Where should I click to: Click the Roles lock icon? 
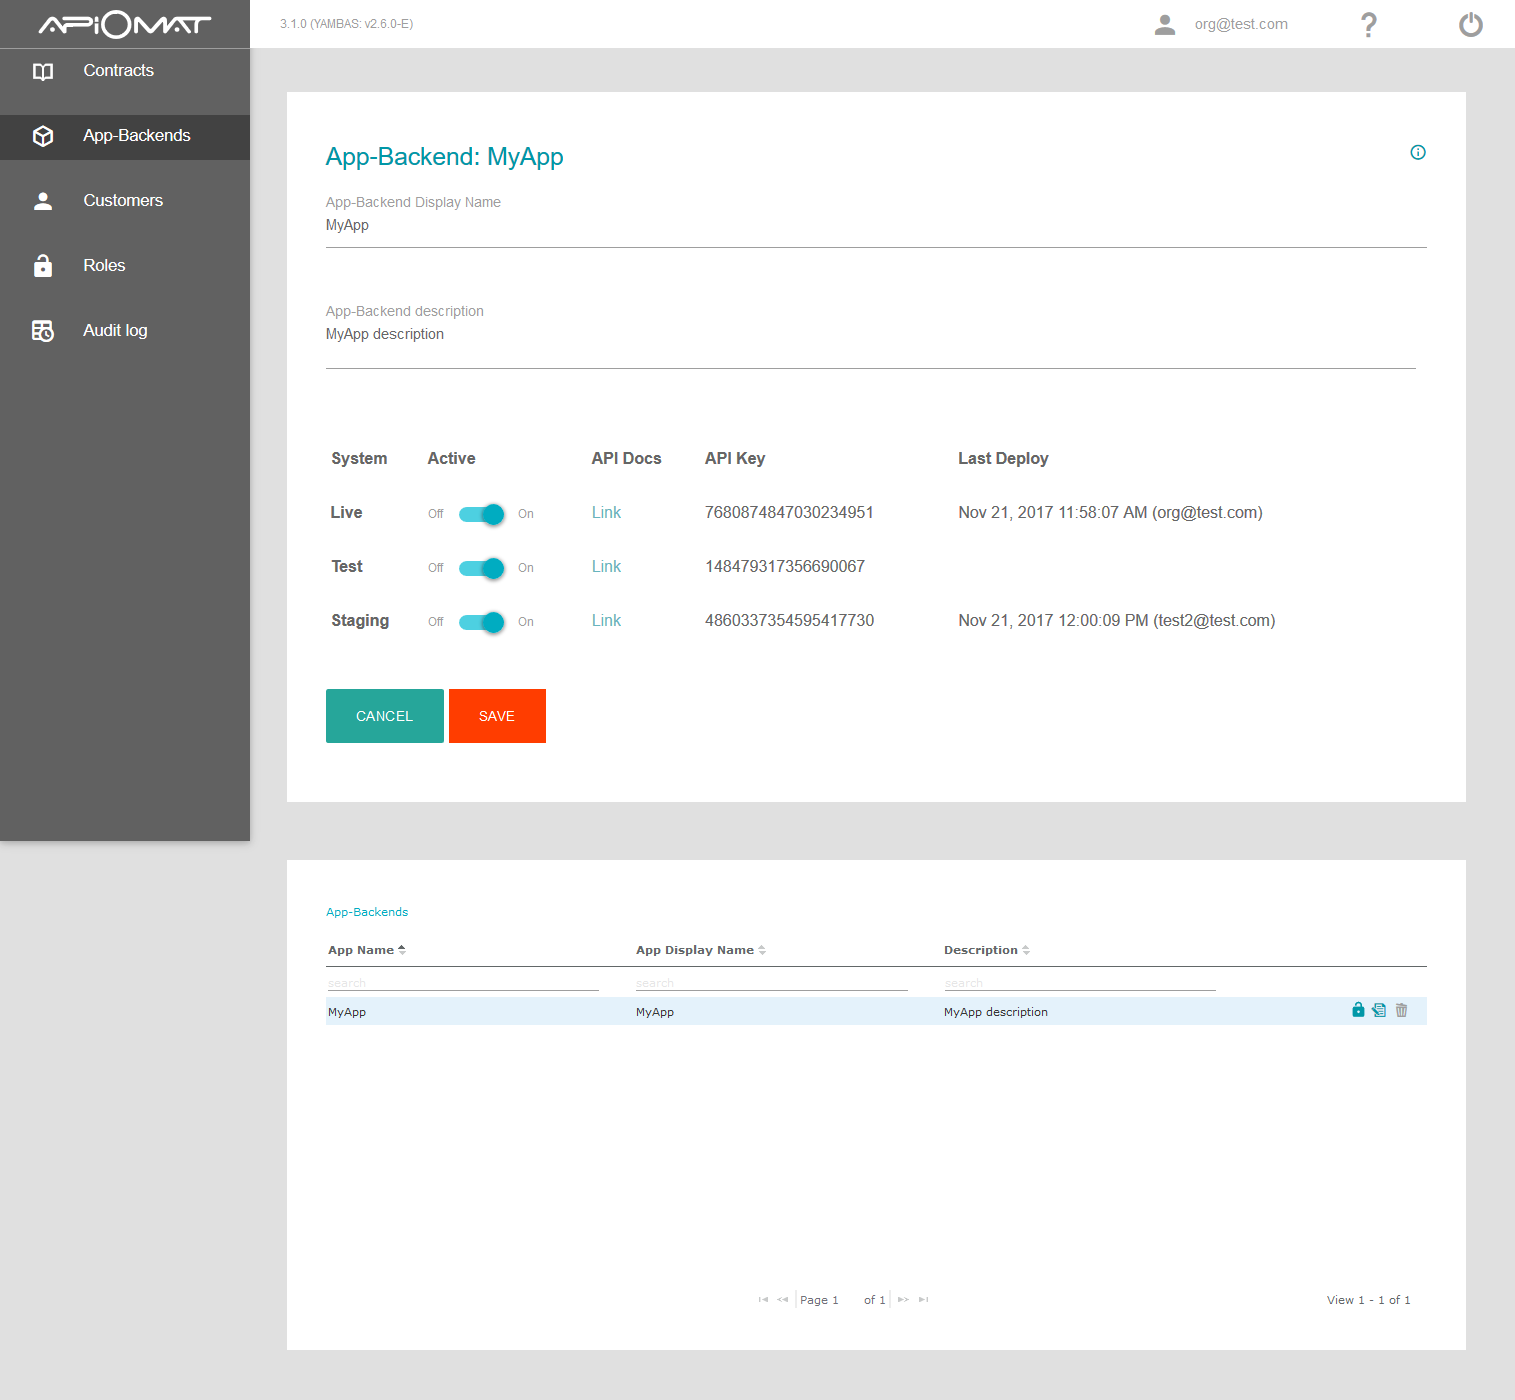click(43, 265)
